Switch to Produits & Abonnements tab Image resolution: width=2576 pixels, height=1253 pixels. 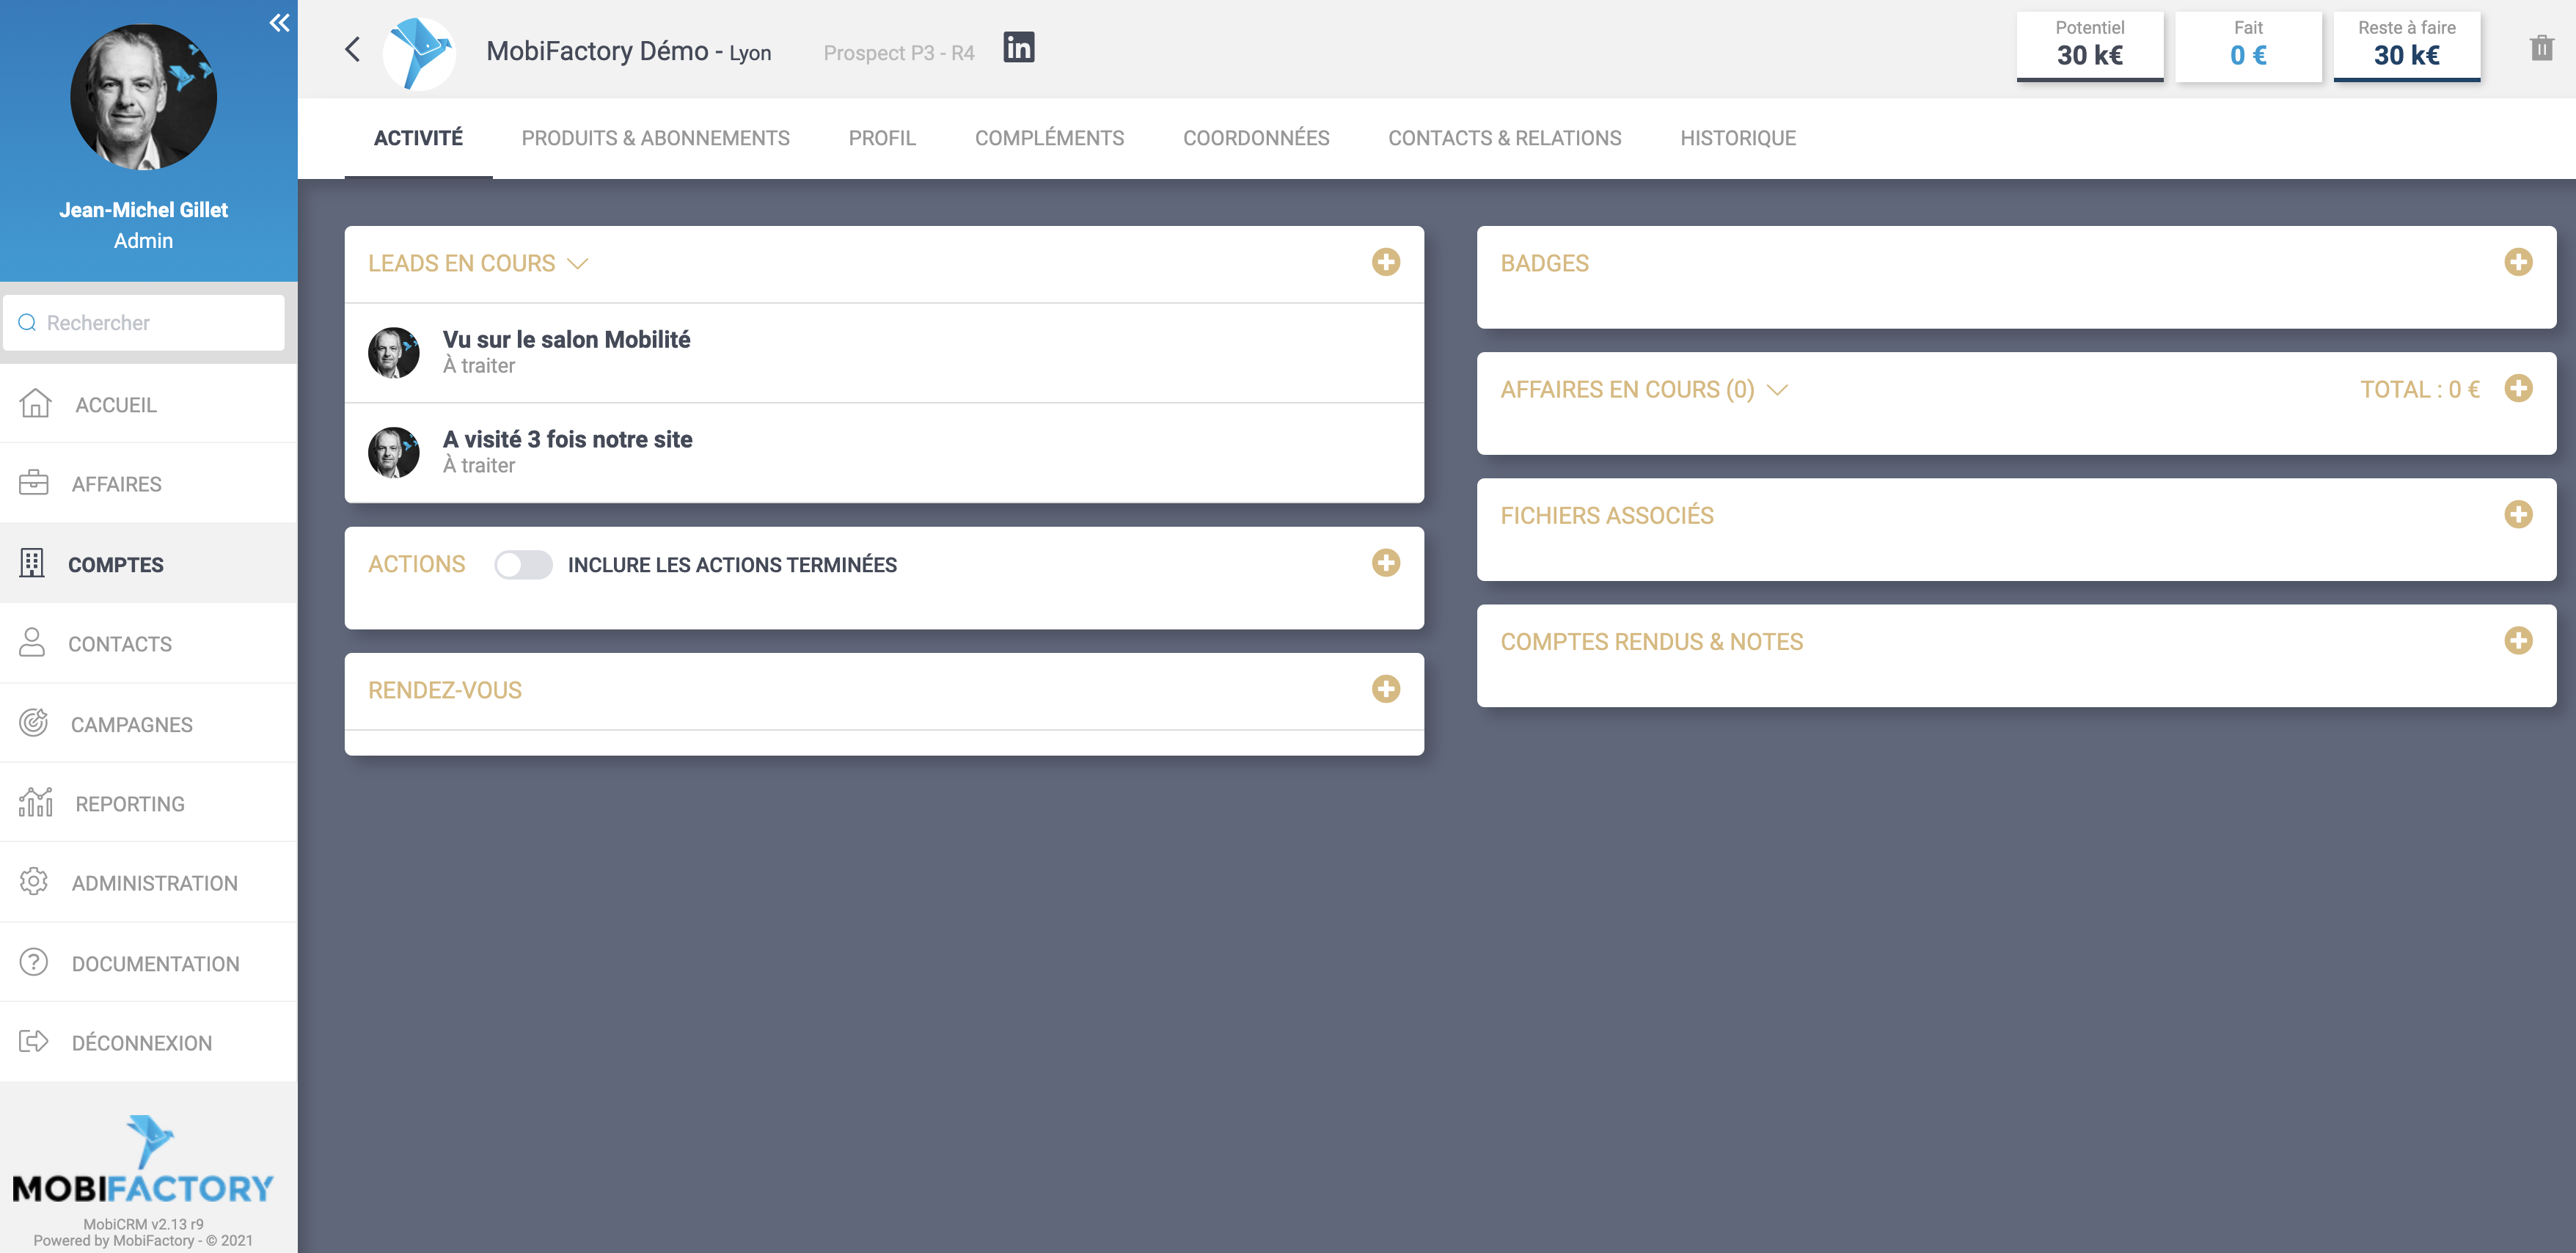(x=655, y=138)
